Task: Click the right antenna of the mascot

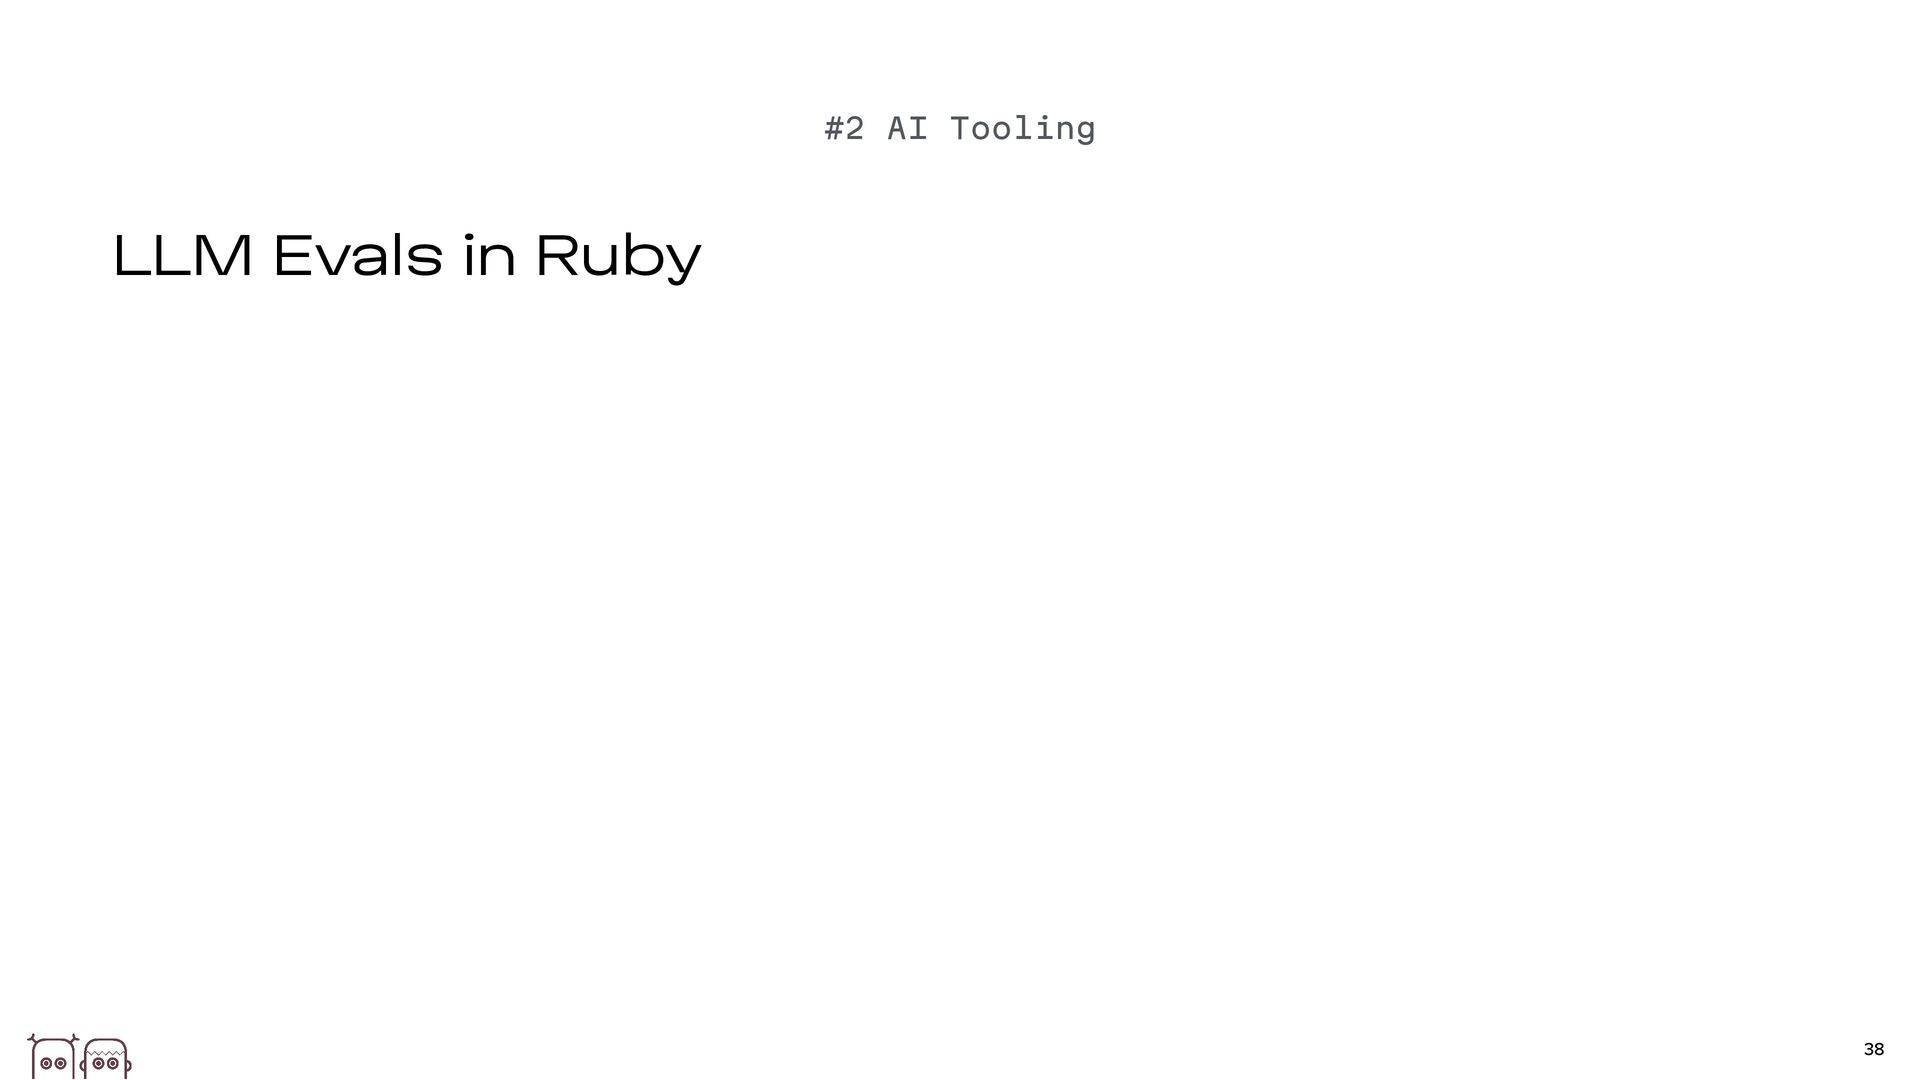Action: (x=74, y=1039)
